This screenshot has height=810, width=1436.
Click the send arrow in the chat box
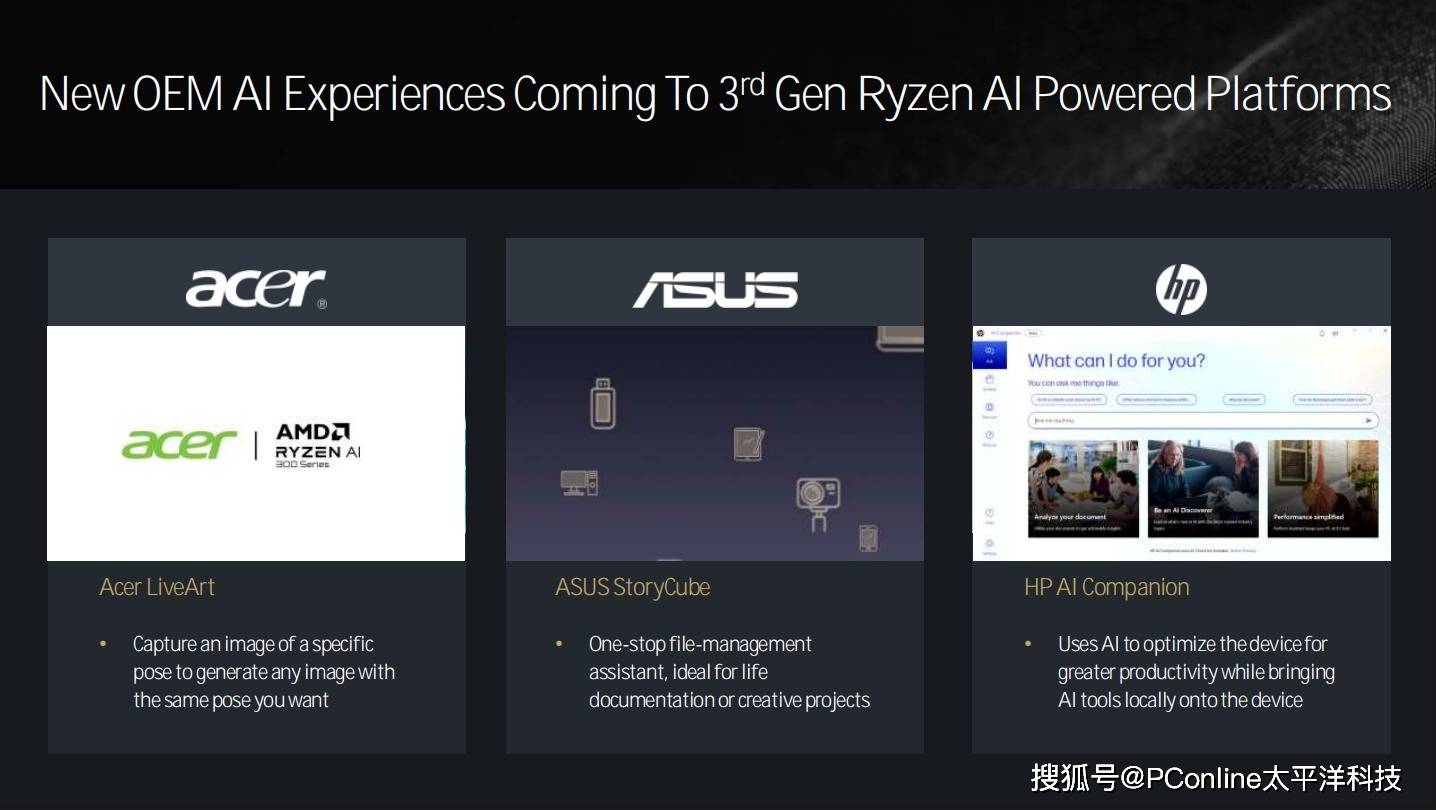tap(1369, 421)
